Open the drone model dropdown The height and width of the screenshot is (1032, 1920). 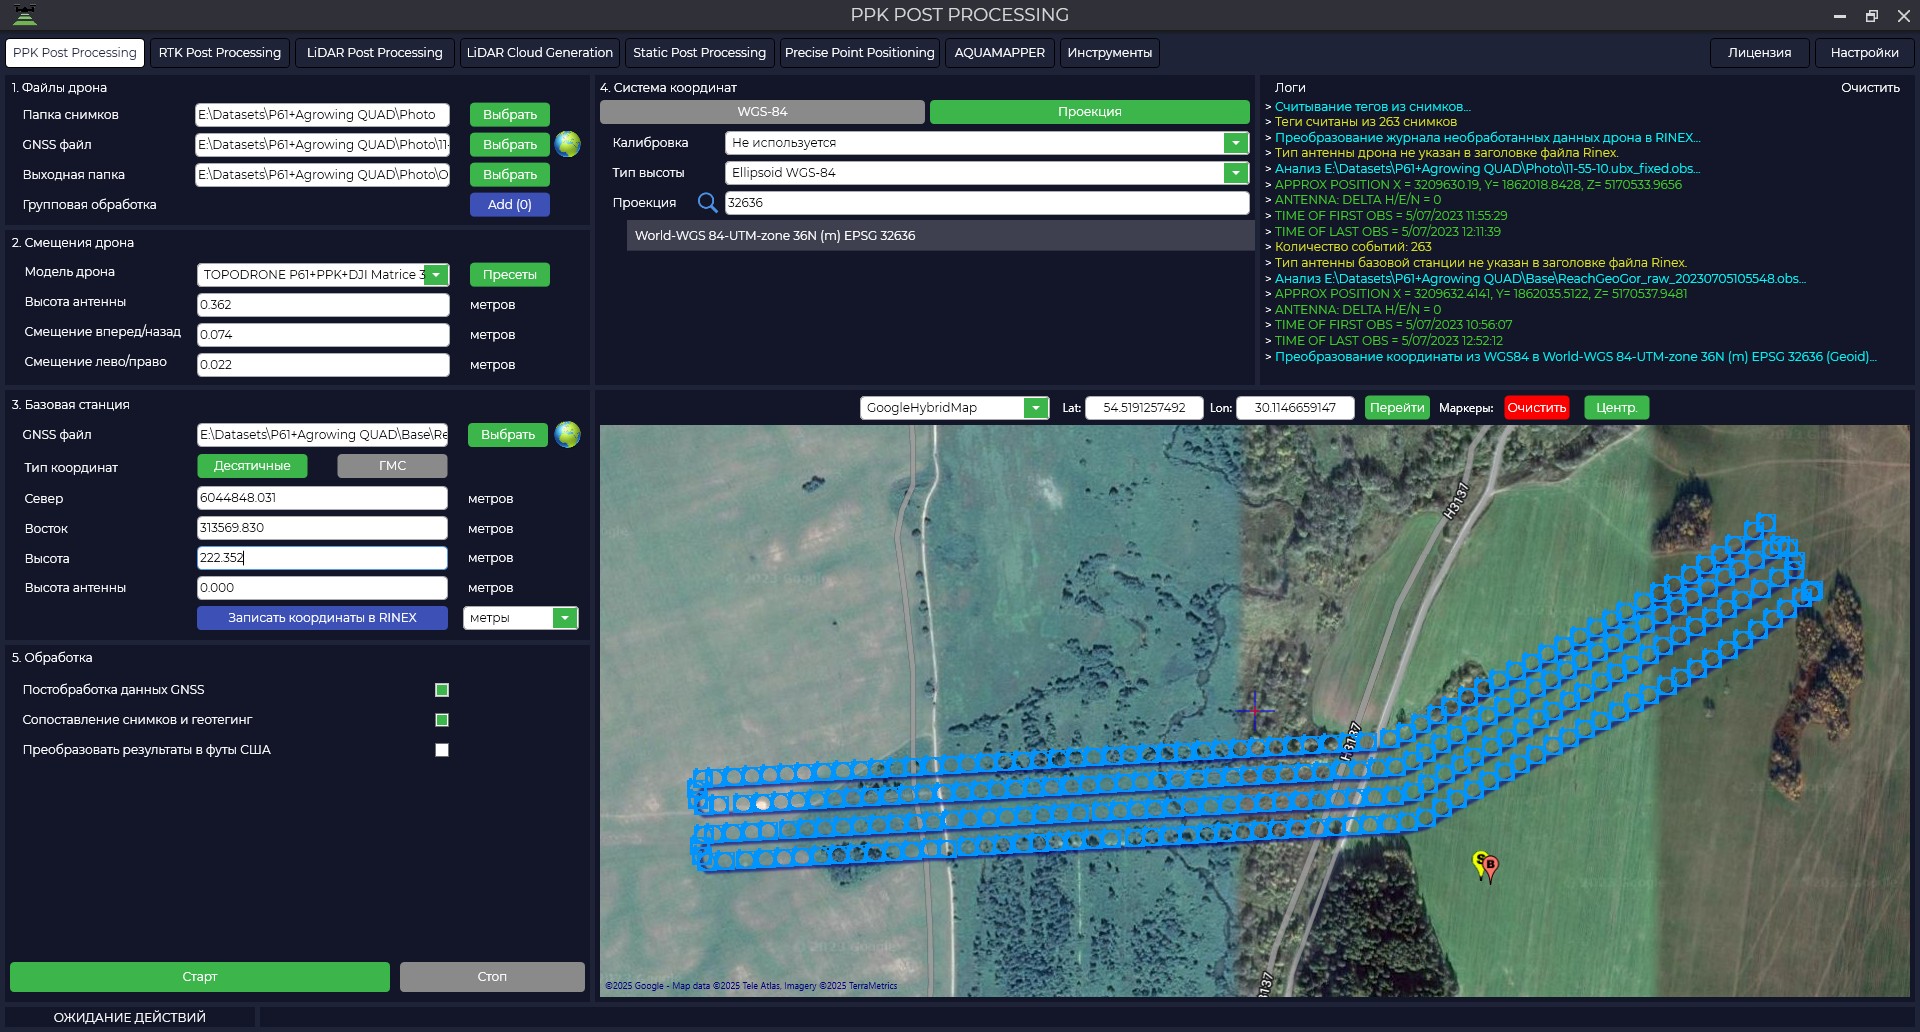coord(436,275)
